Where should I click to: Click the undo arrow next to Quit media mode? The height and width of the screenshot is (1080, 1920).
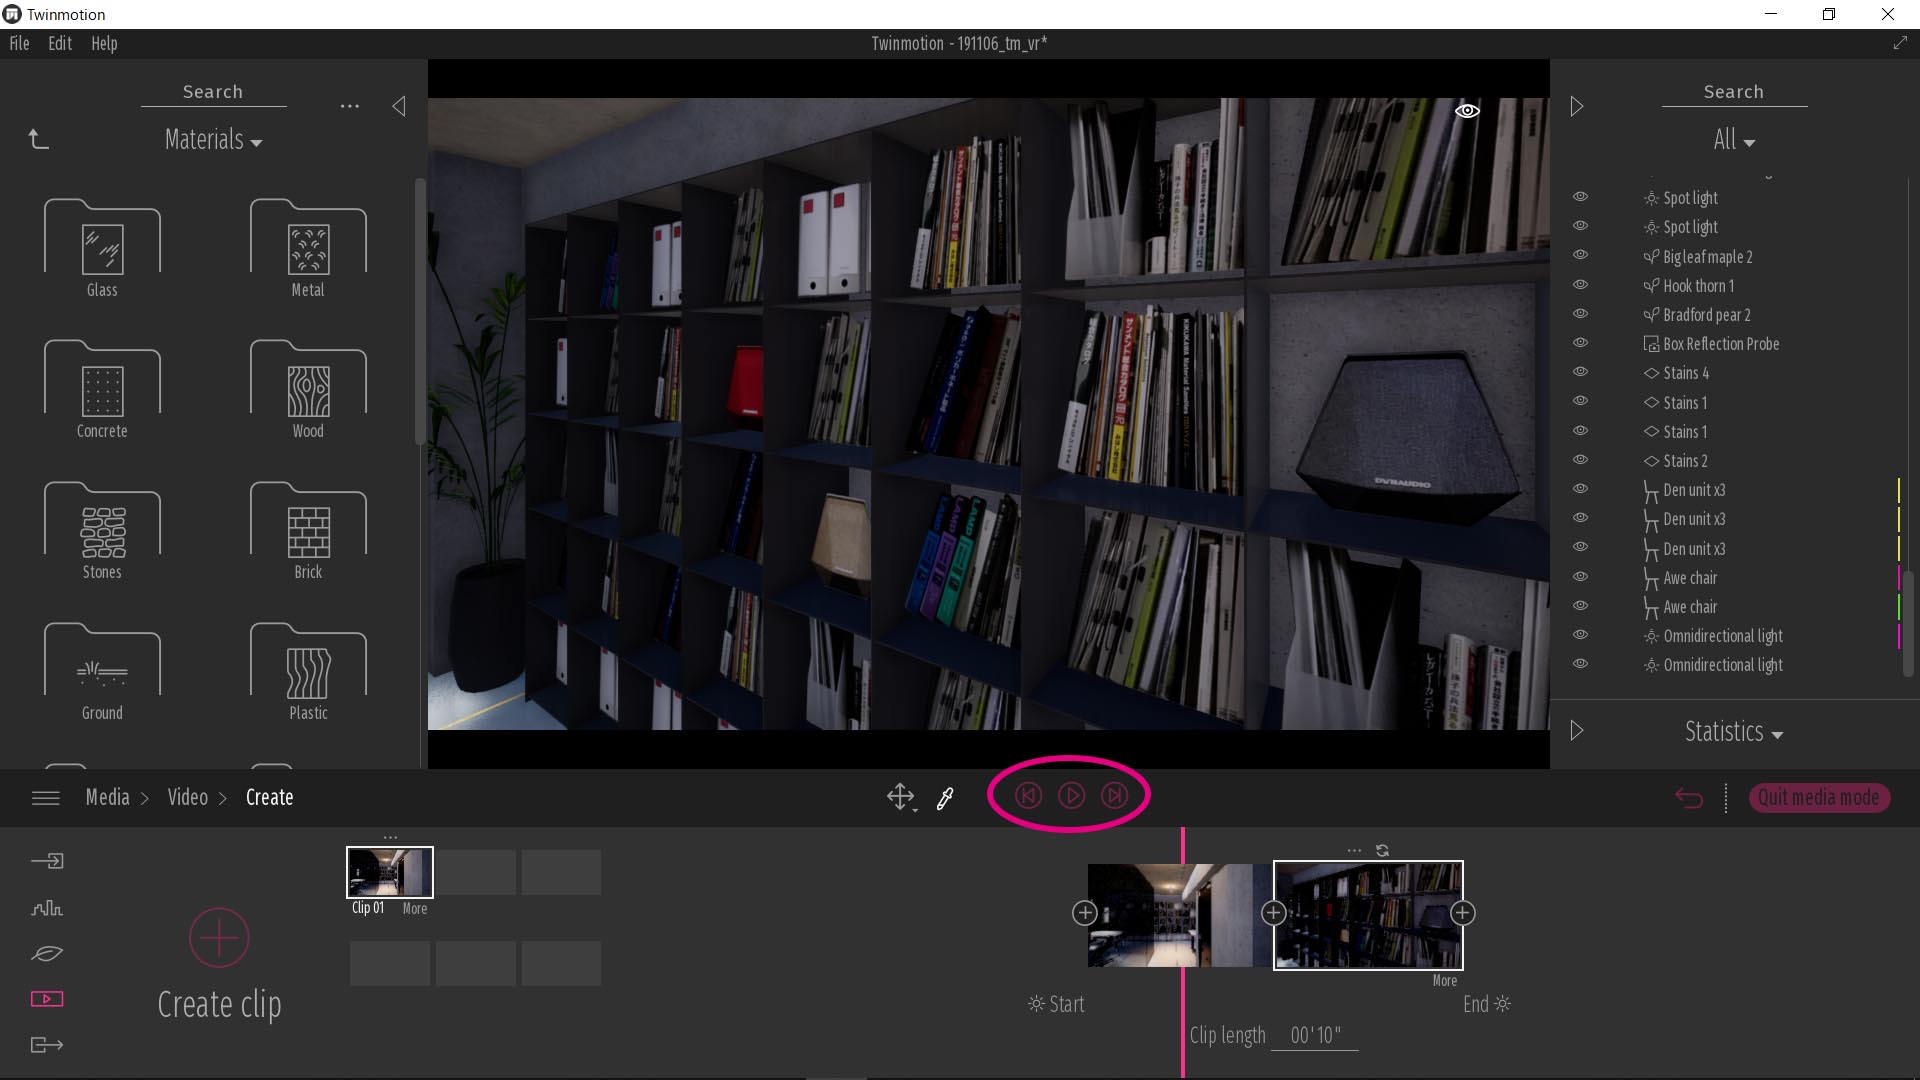(1689, 798)
